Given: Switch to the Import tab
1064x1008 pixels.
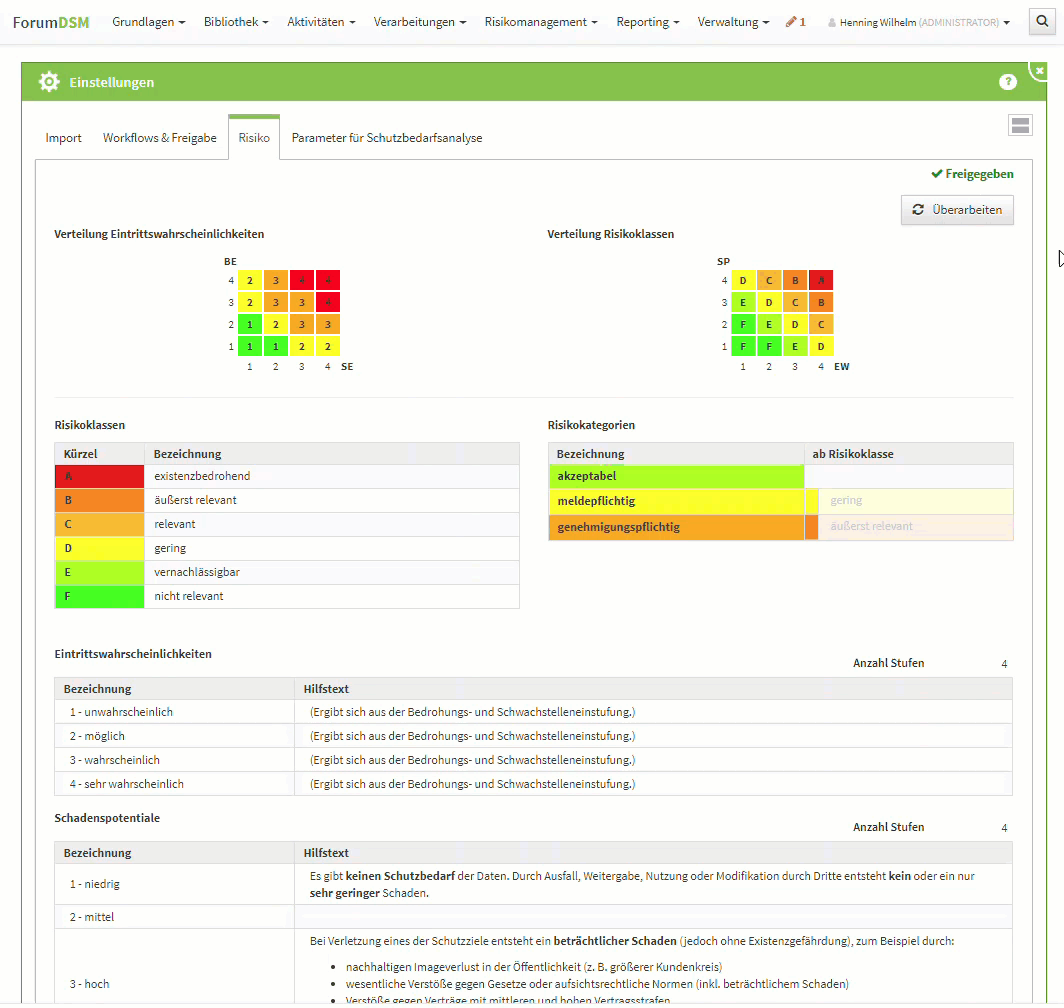Looking at the screenshot, I should [63, 138].
